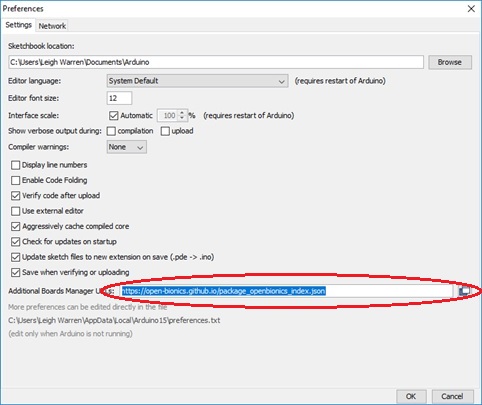Viewport: 482px width, 405px height.
Task: Toggle Automatic interface scale checkbox
Action: (x=114, y=116)
